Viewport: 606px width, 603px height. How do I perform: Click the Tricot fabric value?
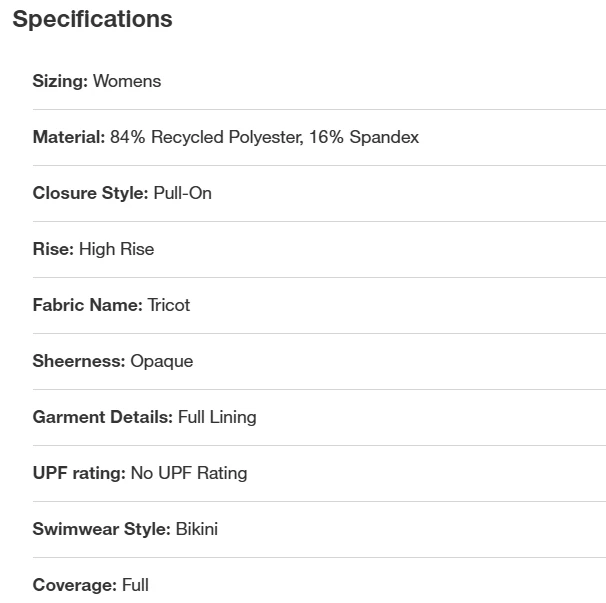(169, 305)
